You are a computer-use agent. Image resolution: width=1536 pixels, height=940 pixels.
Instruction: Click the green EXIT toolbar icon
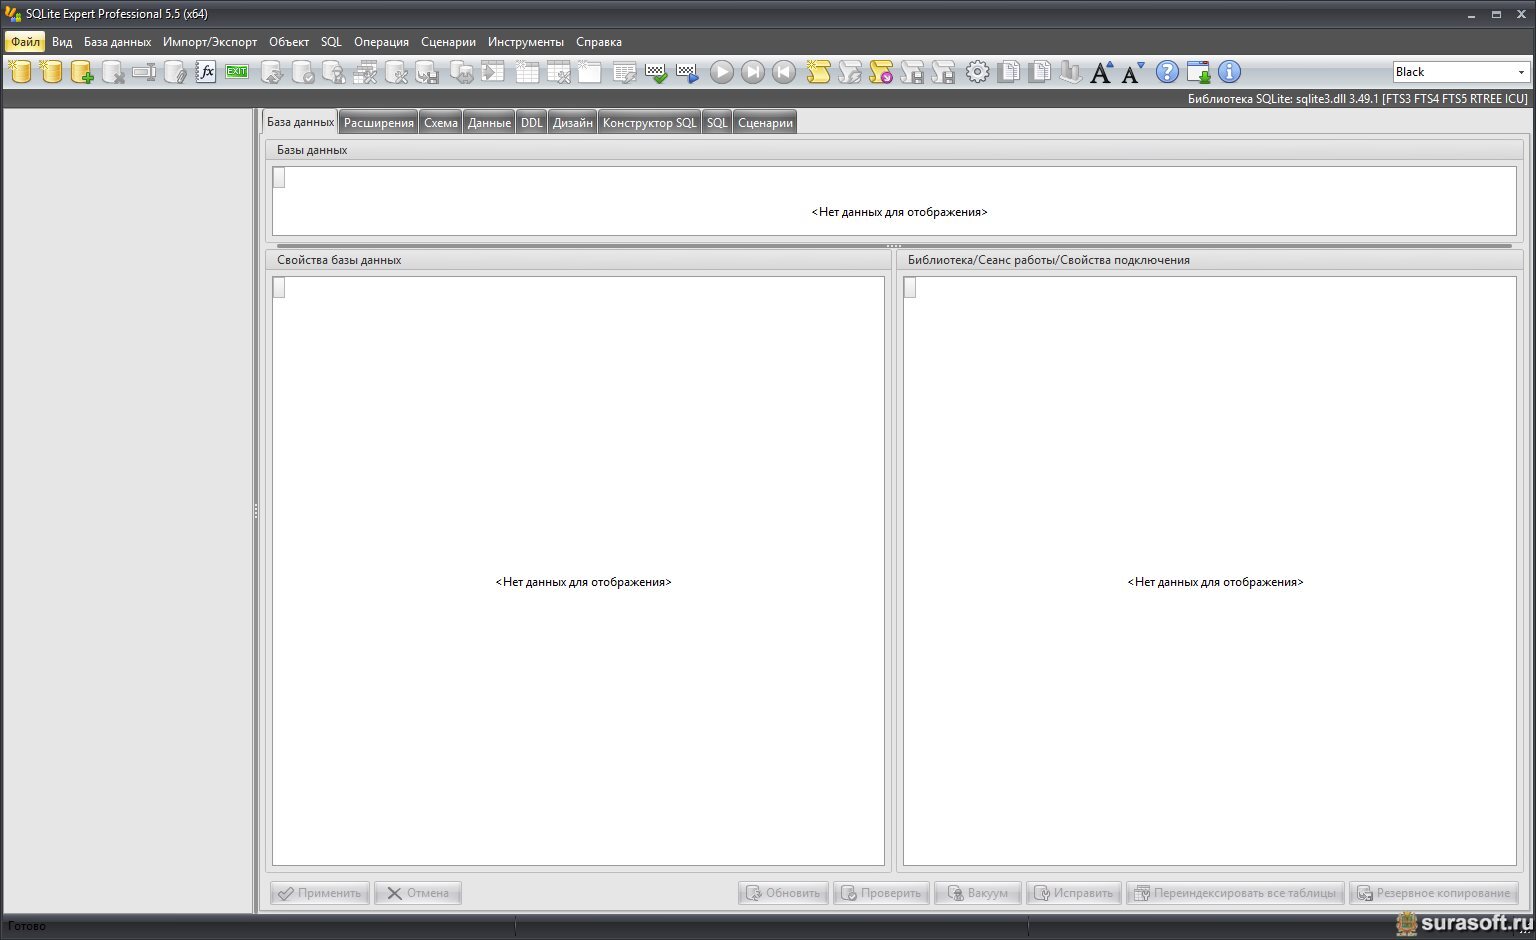click(x=237, y=72)
